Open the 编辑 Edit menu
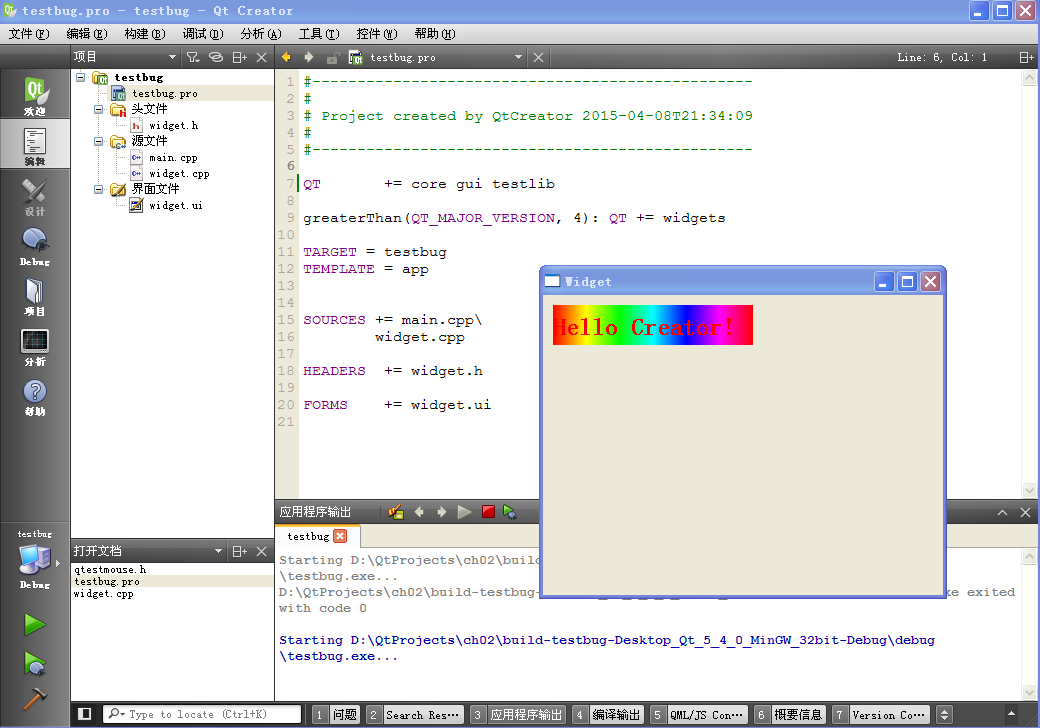Image resolution: width=1040 pixels, height=728 pixels. coord(87,34)
